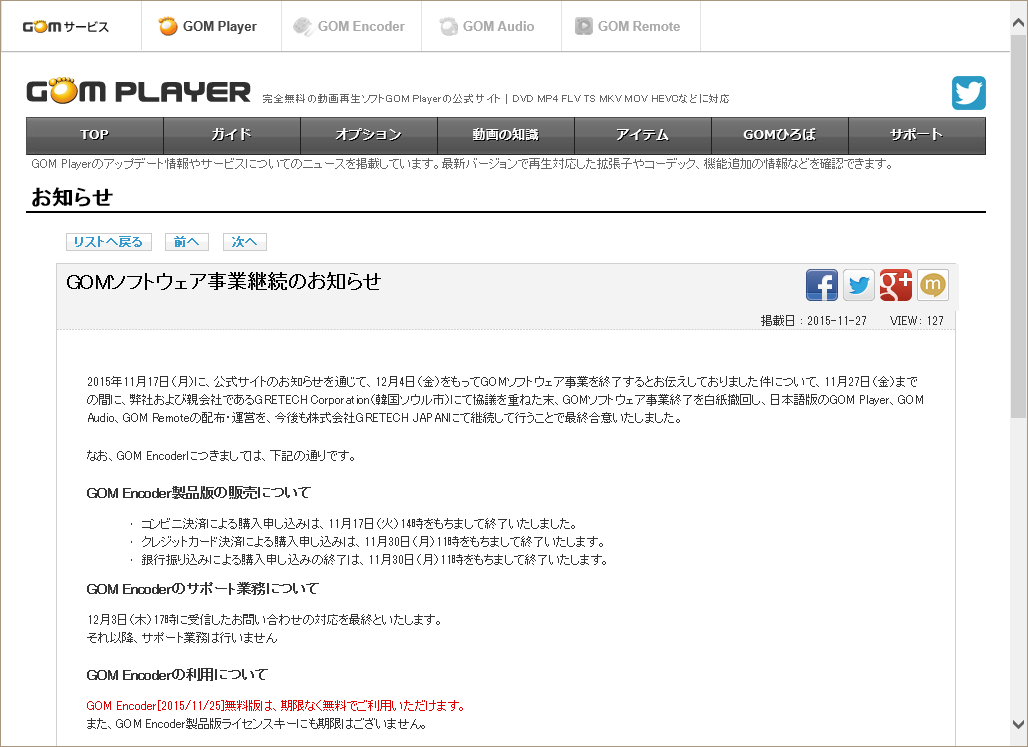Image resolution: width=1028 pixels, height=747 pixels.
Task: Share the article via the Twitter icon
Action: [x=859, y=285]
